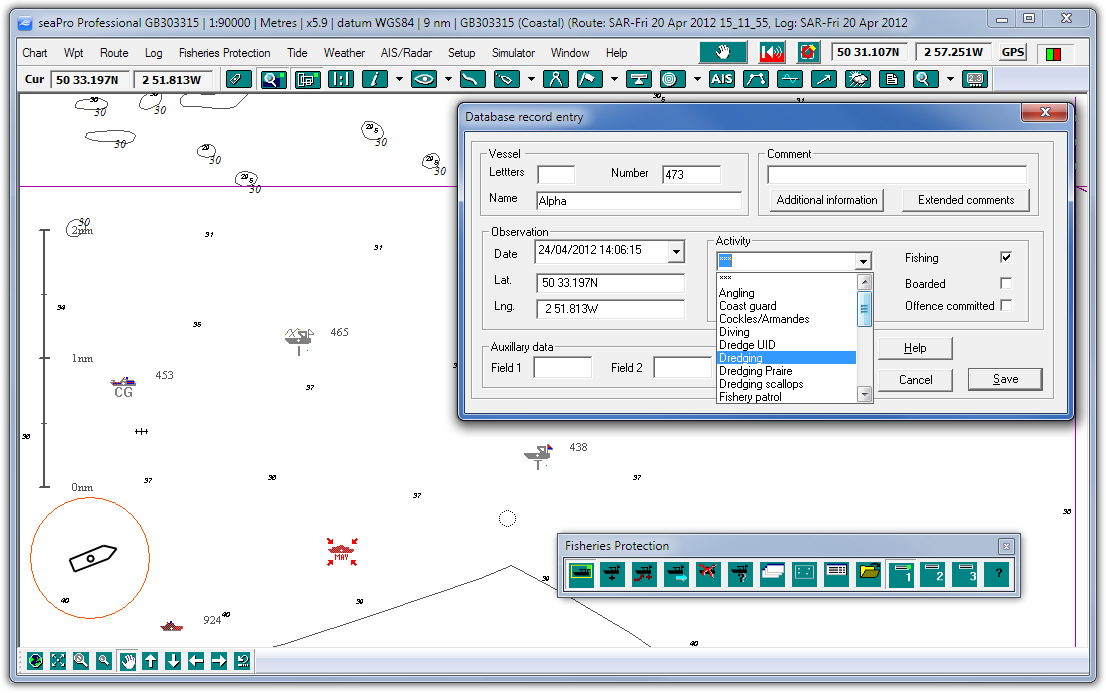Open Additional information
The width and height of the screenshot is (1106, 693).
[x=827, y=200]
